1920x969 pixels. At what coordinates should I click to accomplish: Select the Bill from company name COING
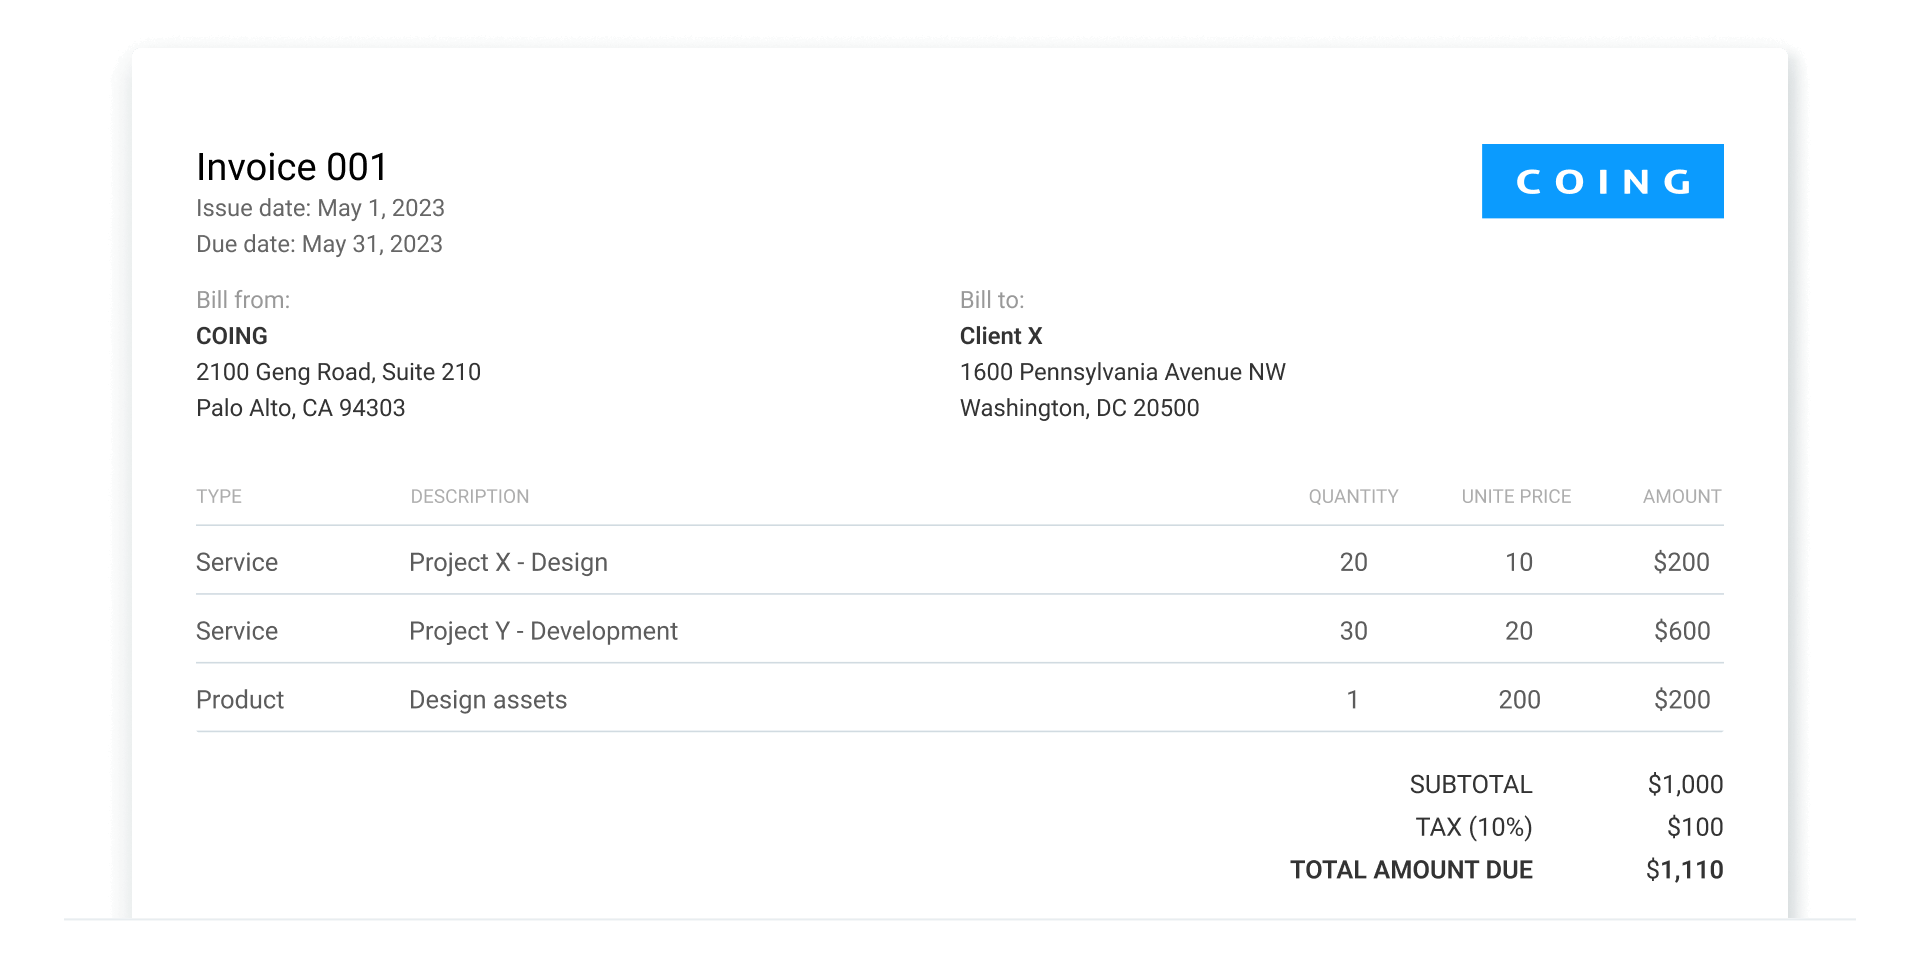click(232, 335)
